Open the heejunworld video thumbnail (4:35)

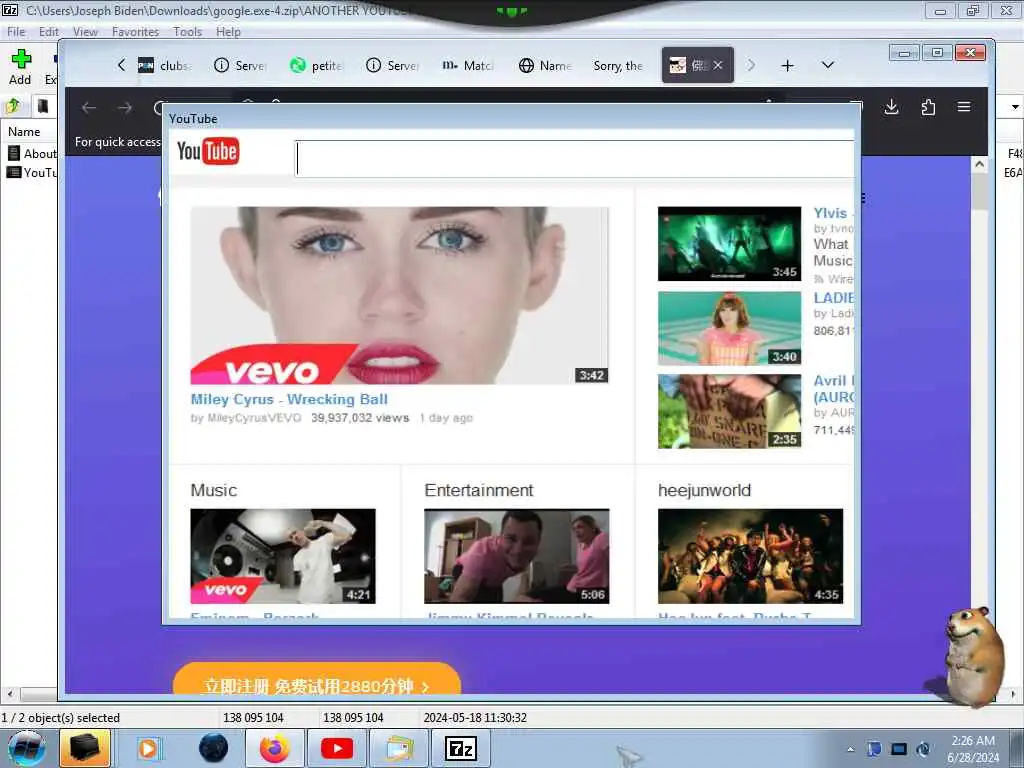point(750,556)
